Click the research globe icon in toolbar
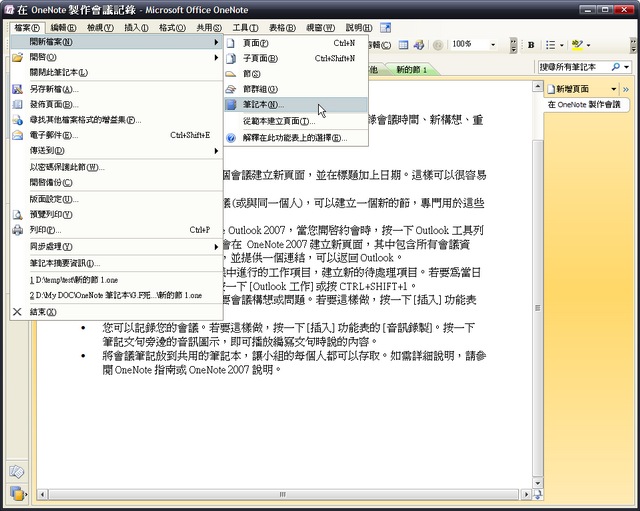The height and width of the screenshot is (511, 640). [x=419, y=45]
